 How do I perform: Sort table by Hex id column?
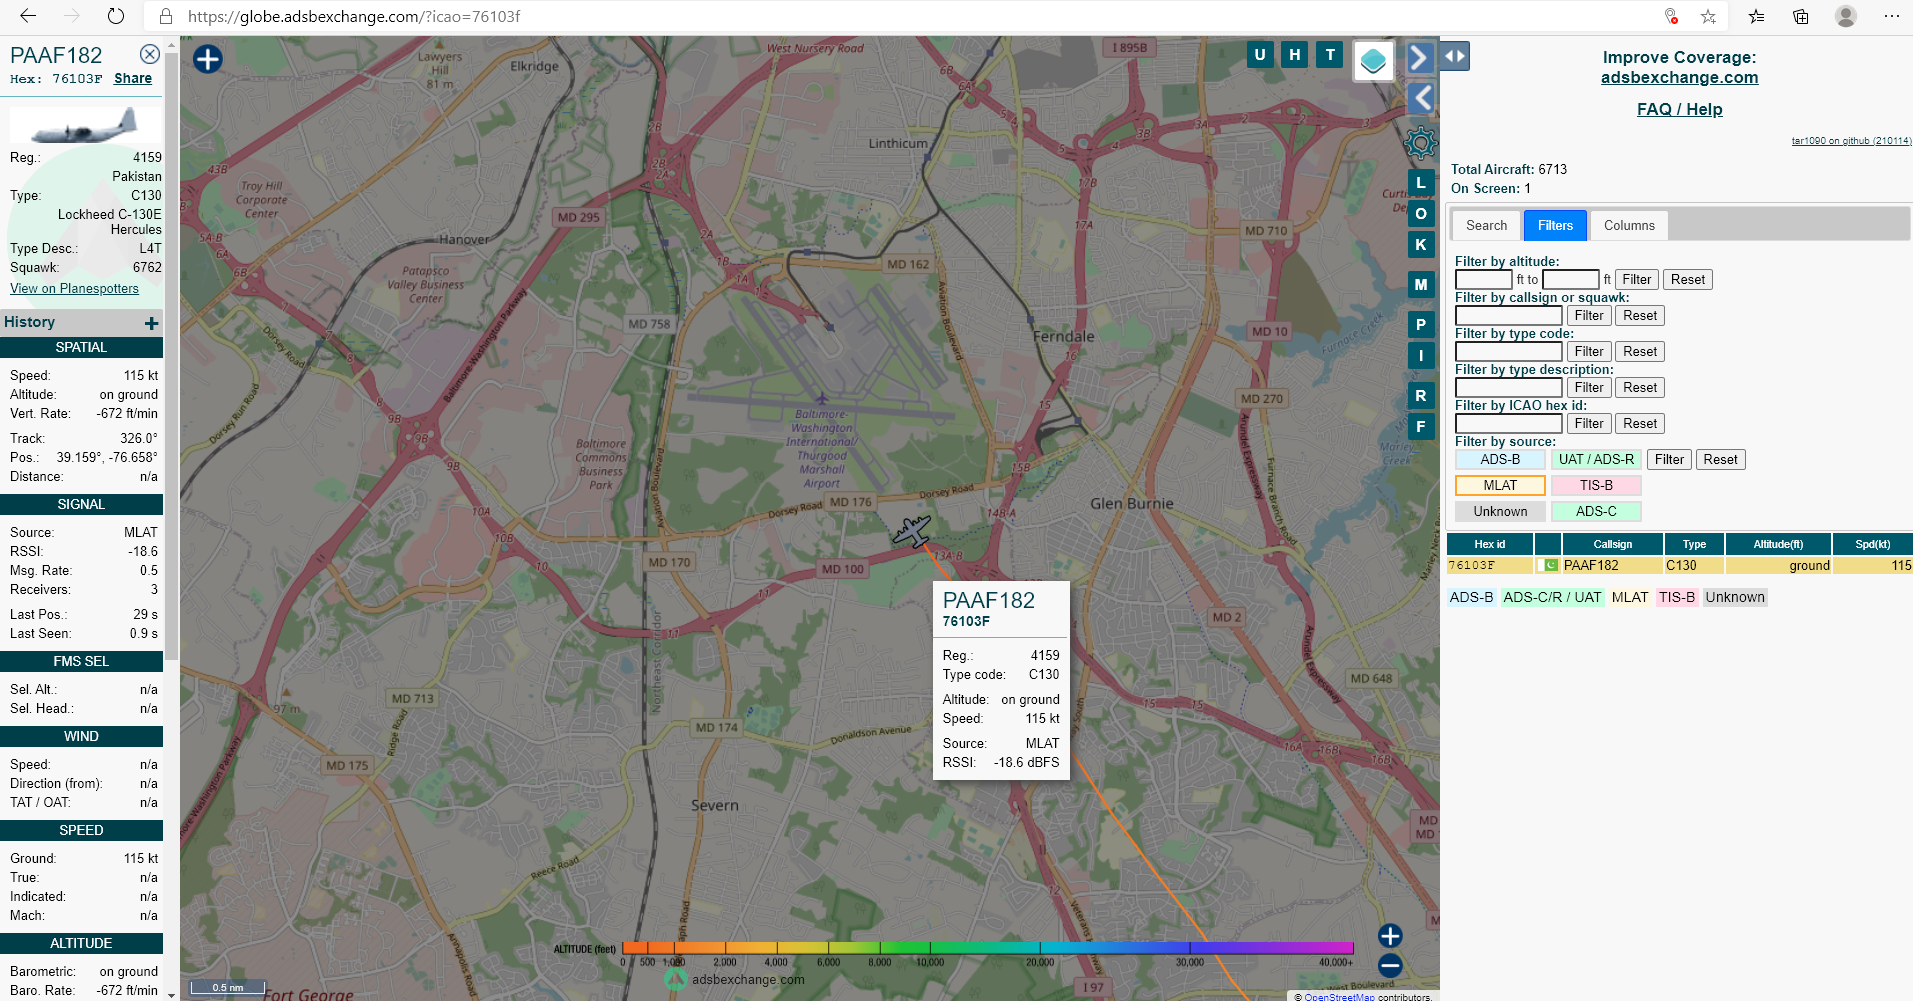1490,544
